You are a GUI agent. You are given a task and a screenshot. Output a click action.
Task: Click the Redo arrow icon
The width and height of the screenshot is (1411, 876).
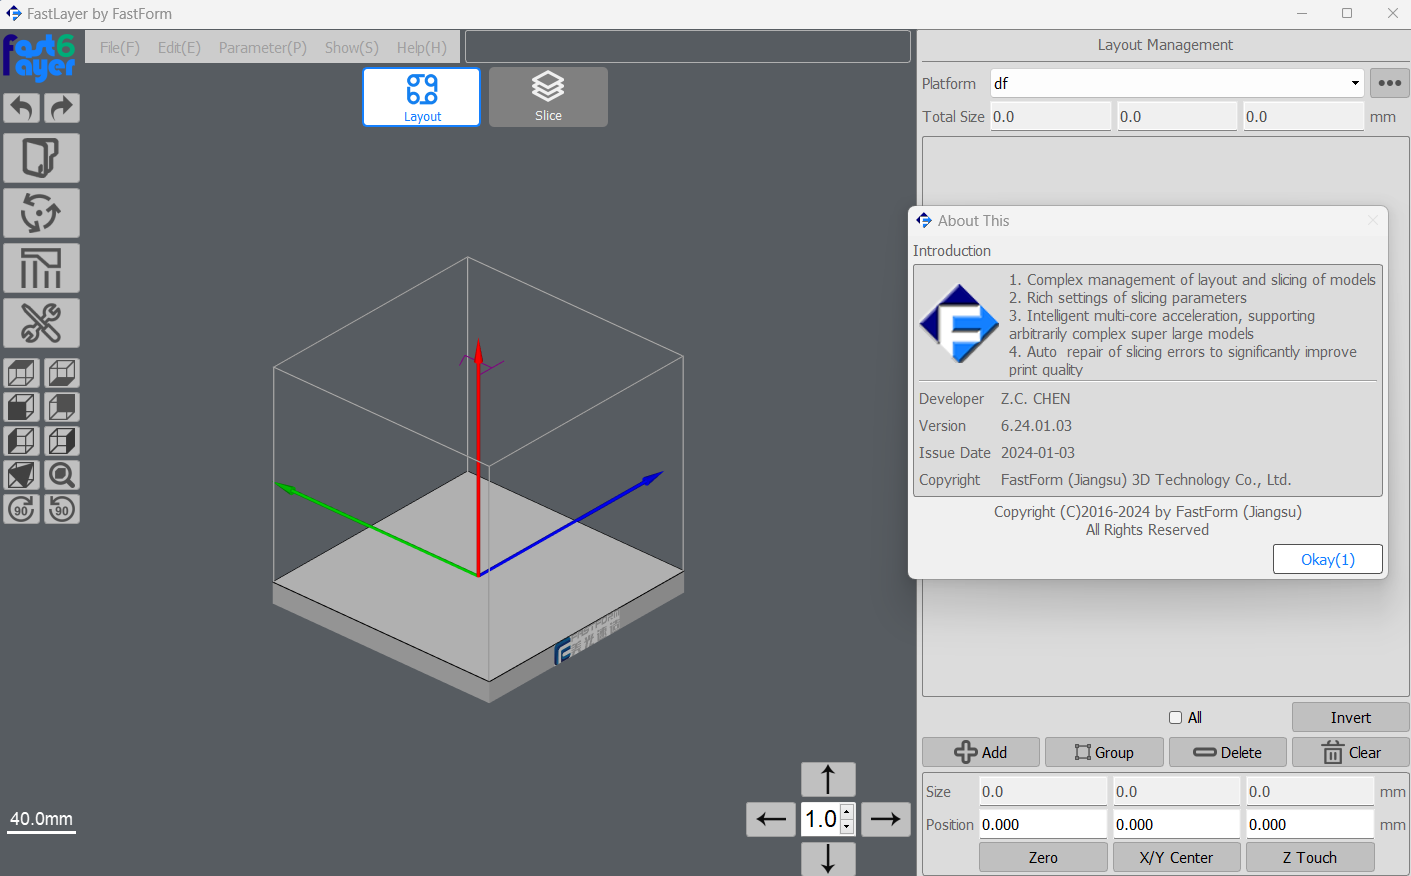pyautogui.click(x=62, y=108)
